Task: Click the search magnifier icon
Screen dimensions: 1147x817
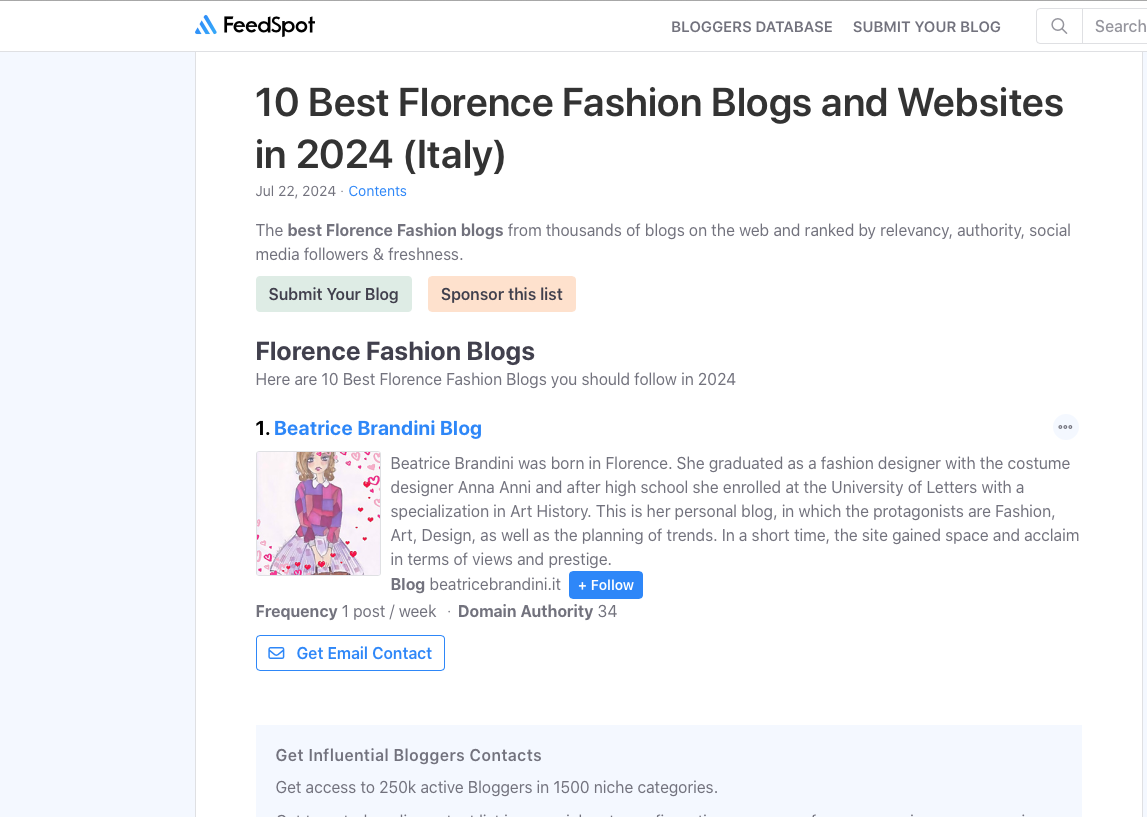Action: tap(1058, 26)
